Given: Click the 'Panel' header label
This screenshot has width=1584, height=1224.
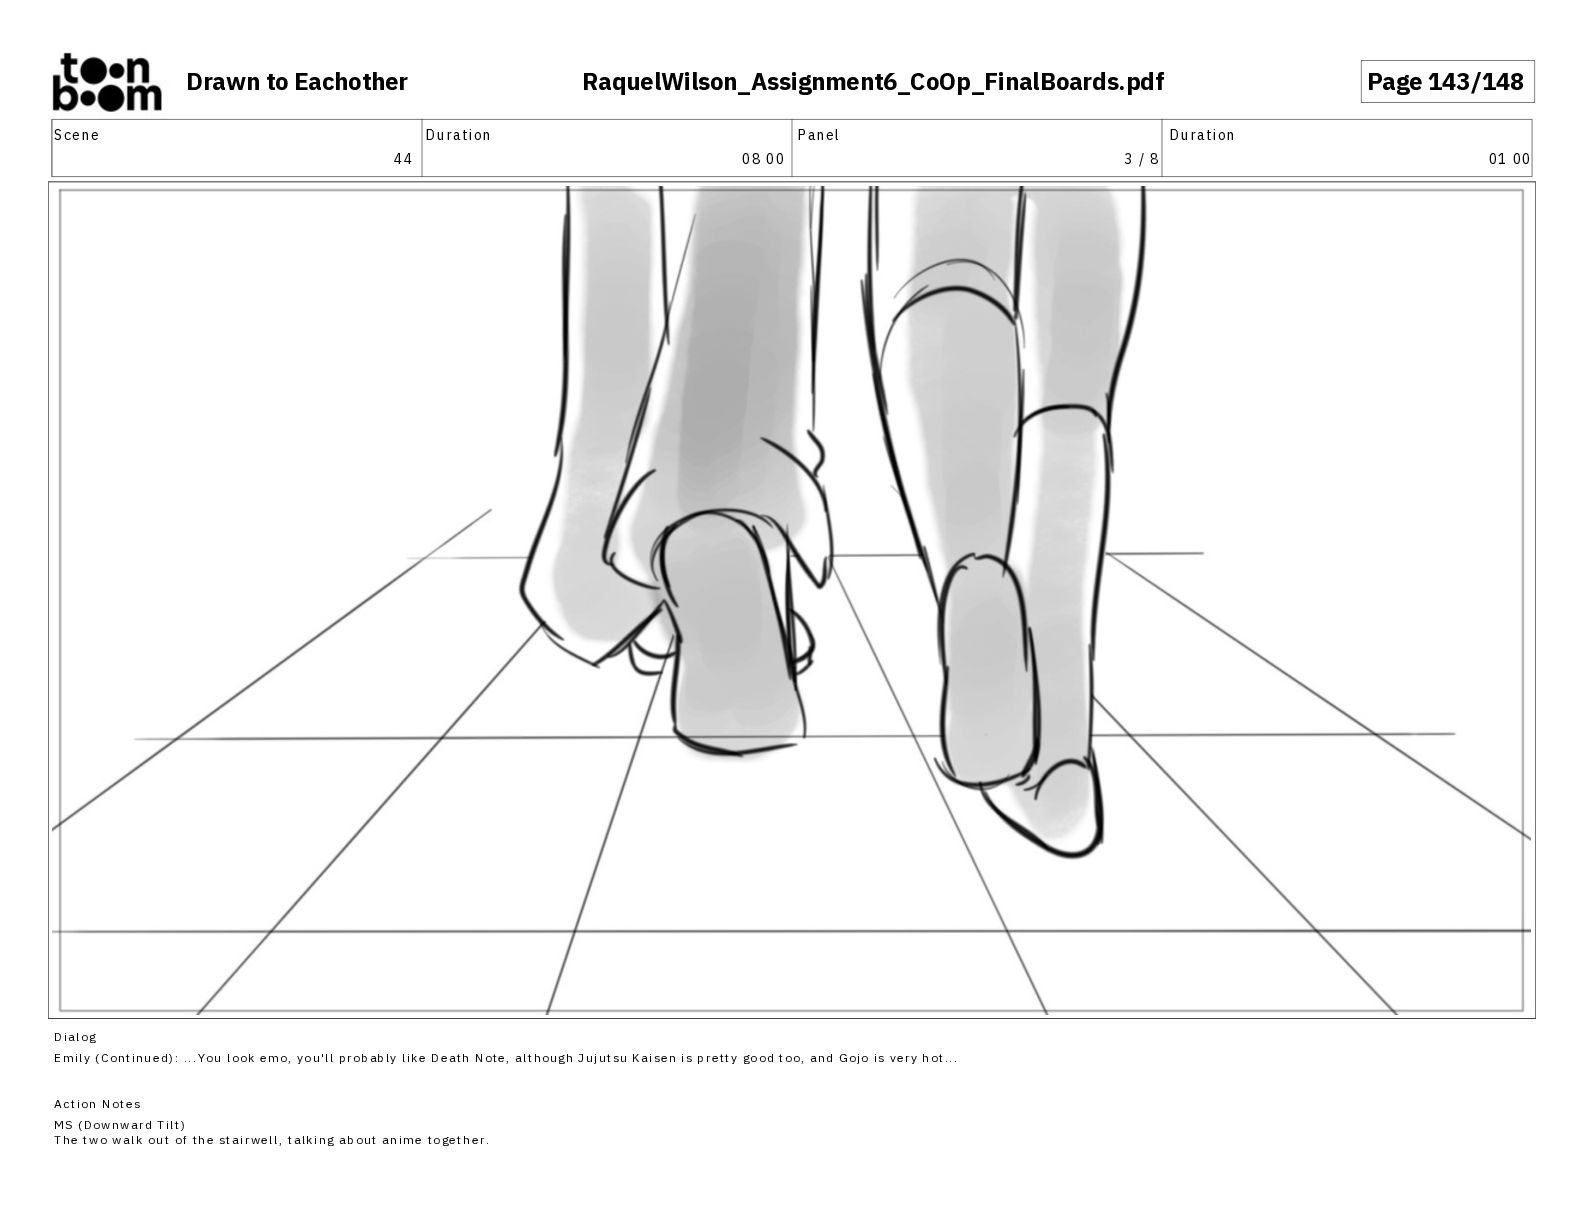Looking at the screenshot, I should click(x=818, y=135).
